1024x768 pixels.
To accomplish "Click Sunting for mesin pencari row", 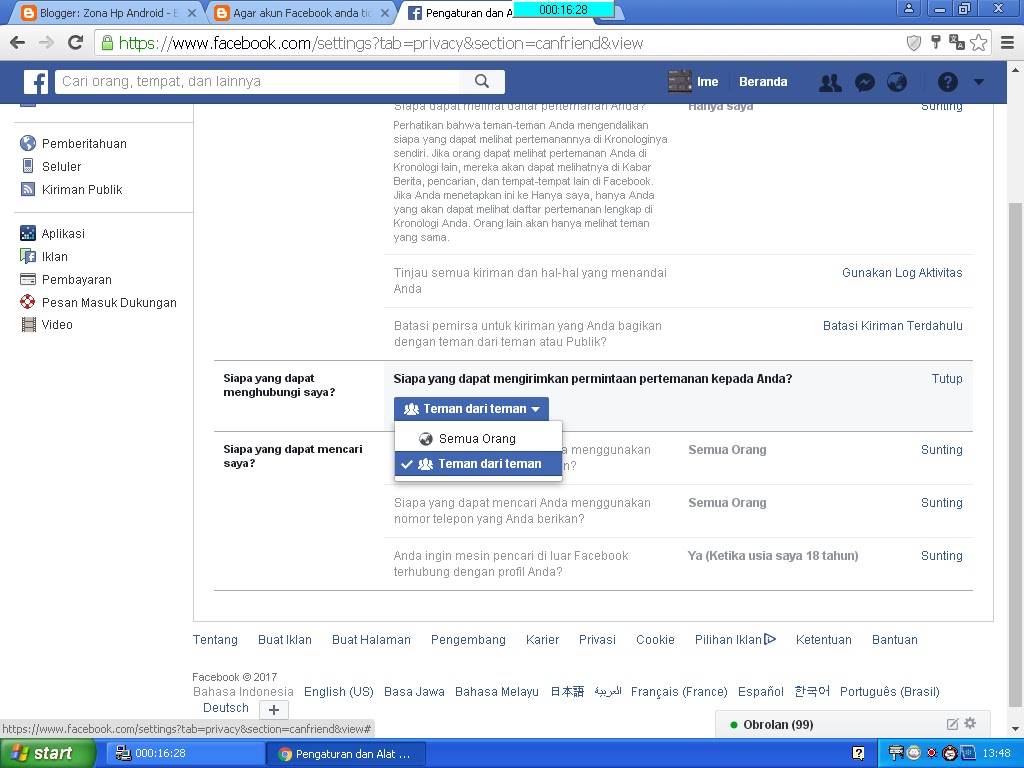I will pyautogui.click(x=941, y=556).
